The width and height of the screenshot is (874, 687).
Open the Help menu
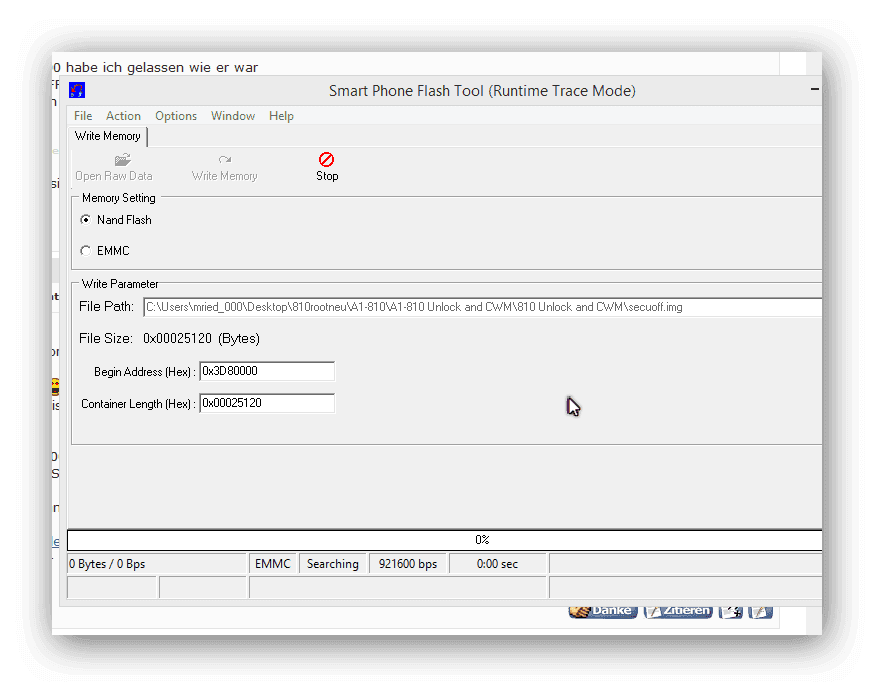pos(281,116)
